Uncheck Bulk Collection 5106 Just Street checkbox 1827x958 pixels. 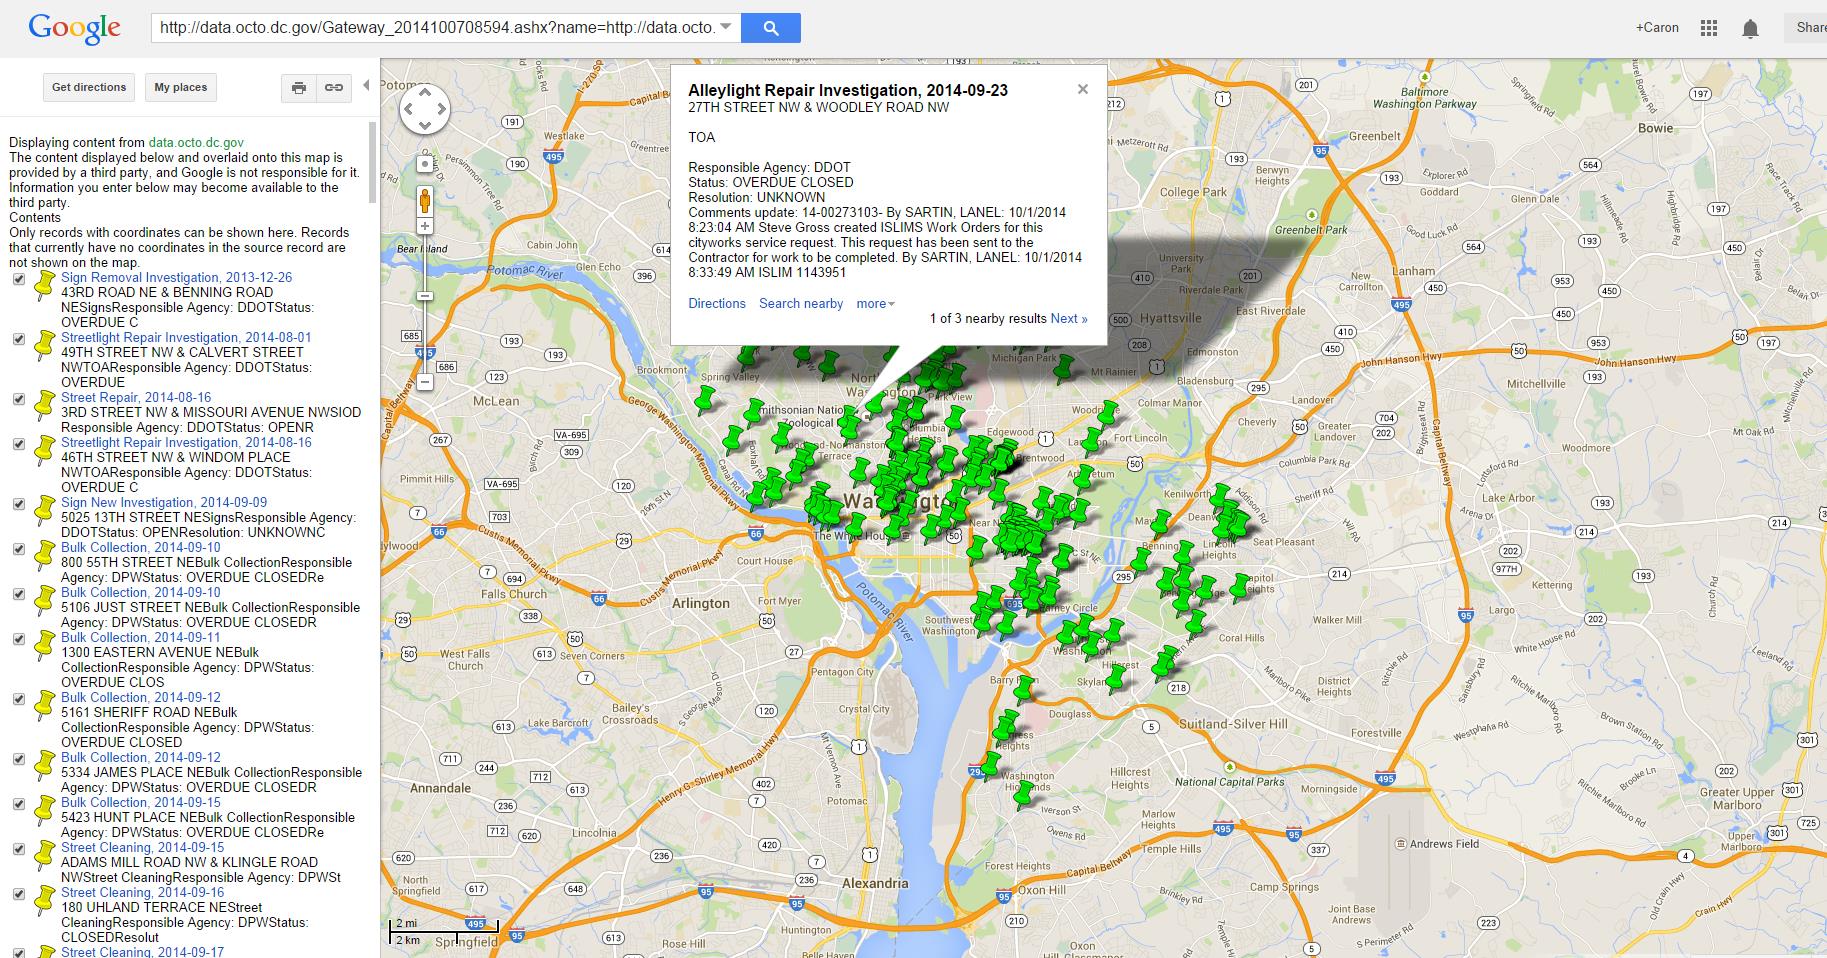pyautogui.click(x=18, y=594)
